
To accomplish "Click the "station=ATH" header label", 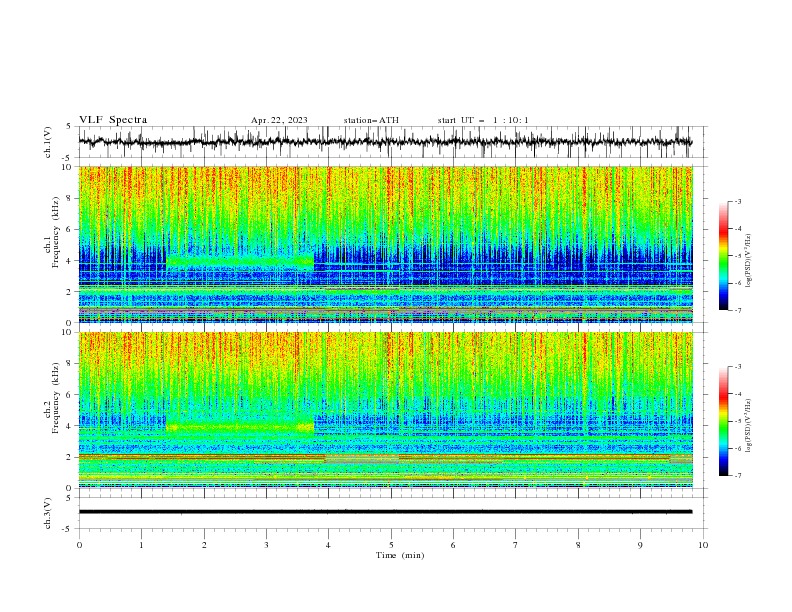I will 371,120.
